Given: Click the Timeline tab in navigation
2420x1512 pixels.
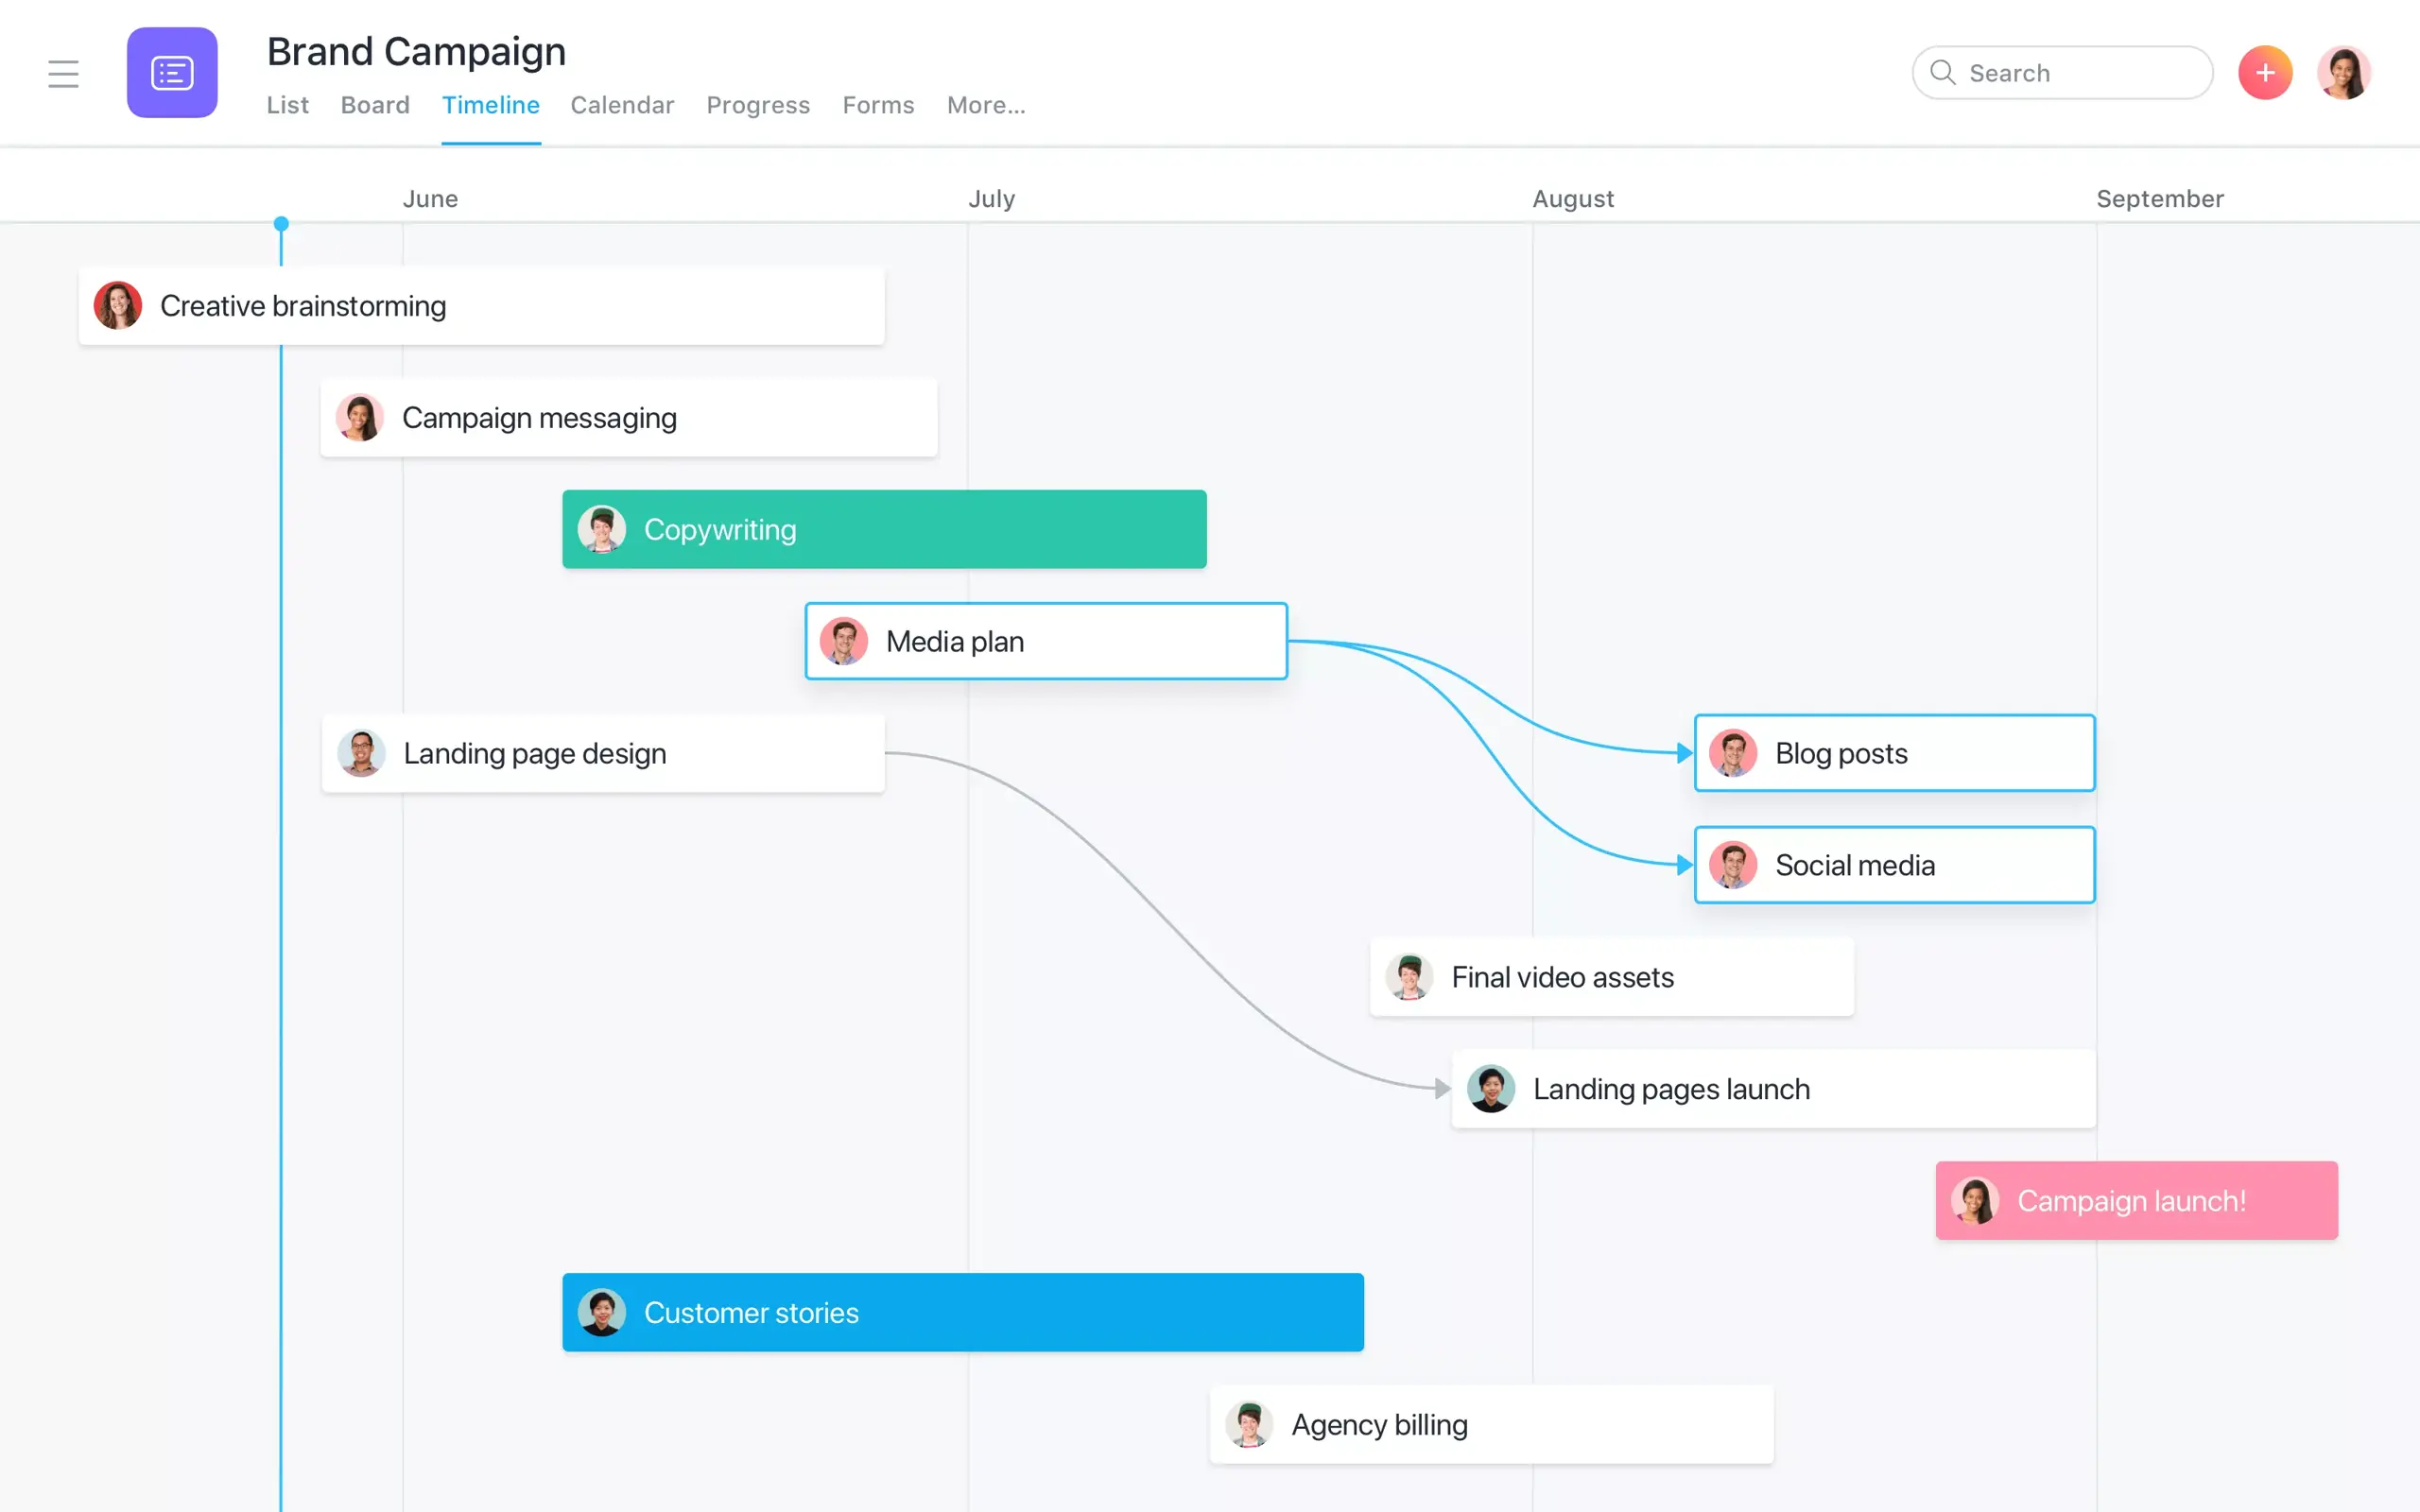Looking at the screenshot, I should (x=492, y=103).
